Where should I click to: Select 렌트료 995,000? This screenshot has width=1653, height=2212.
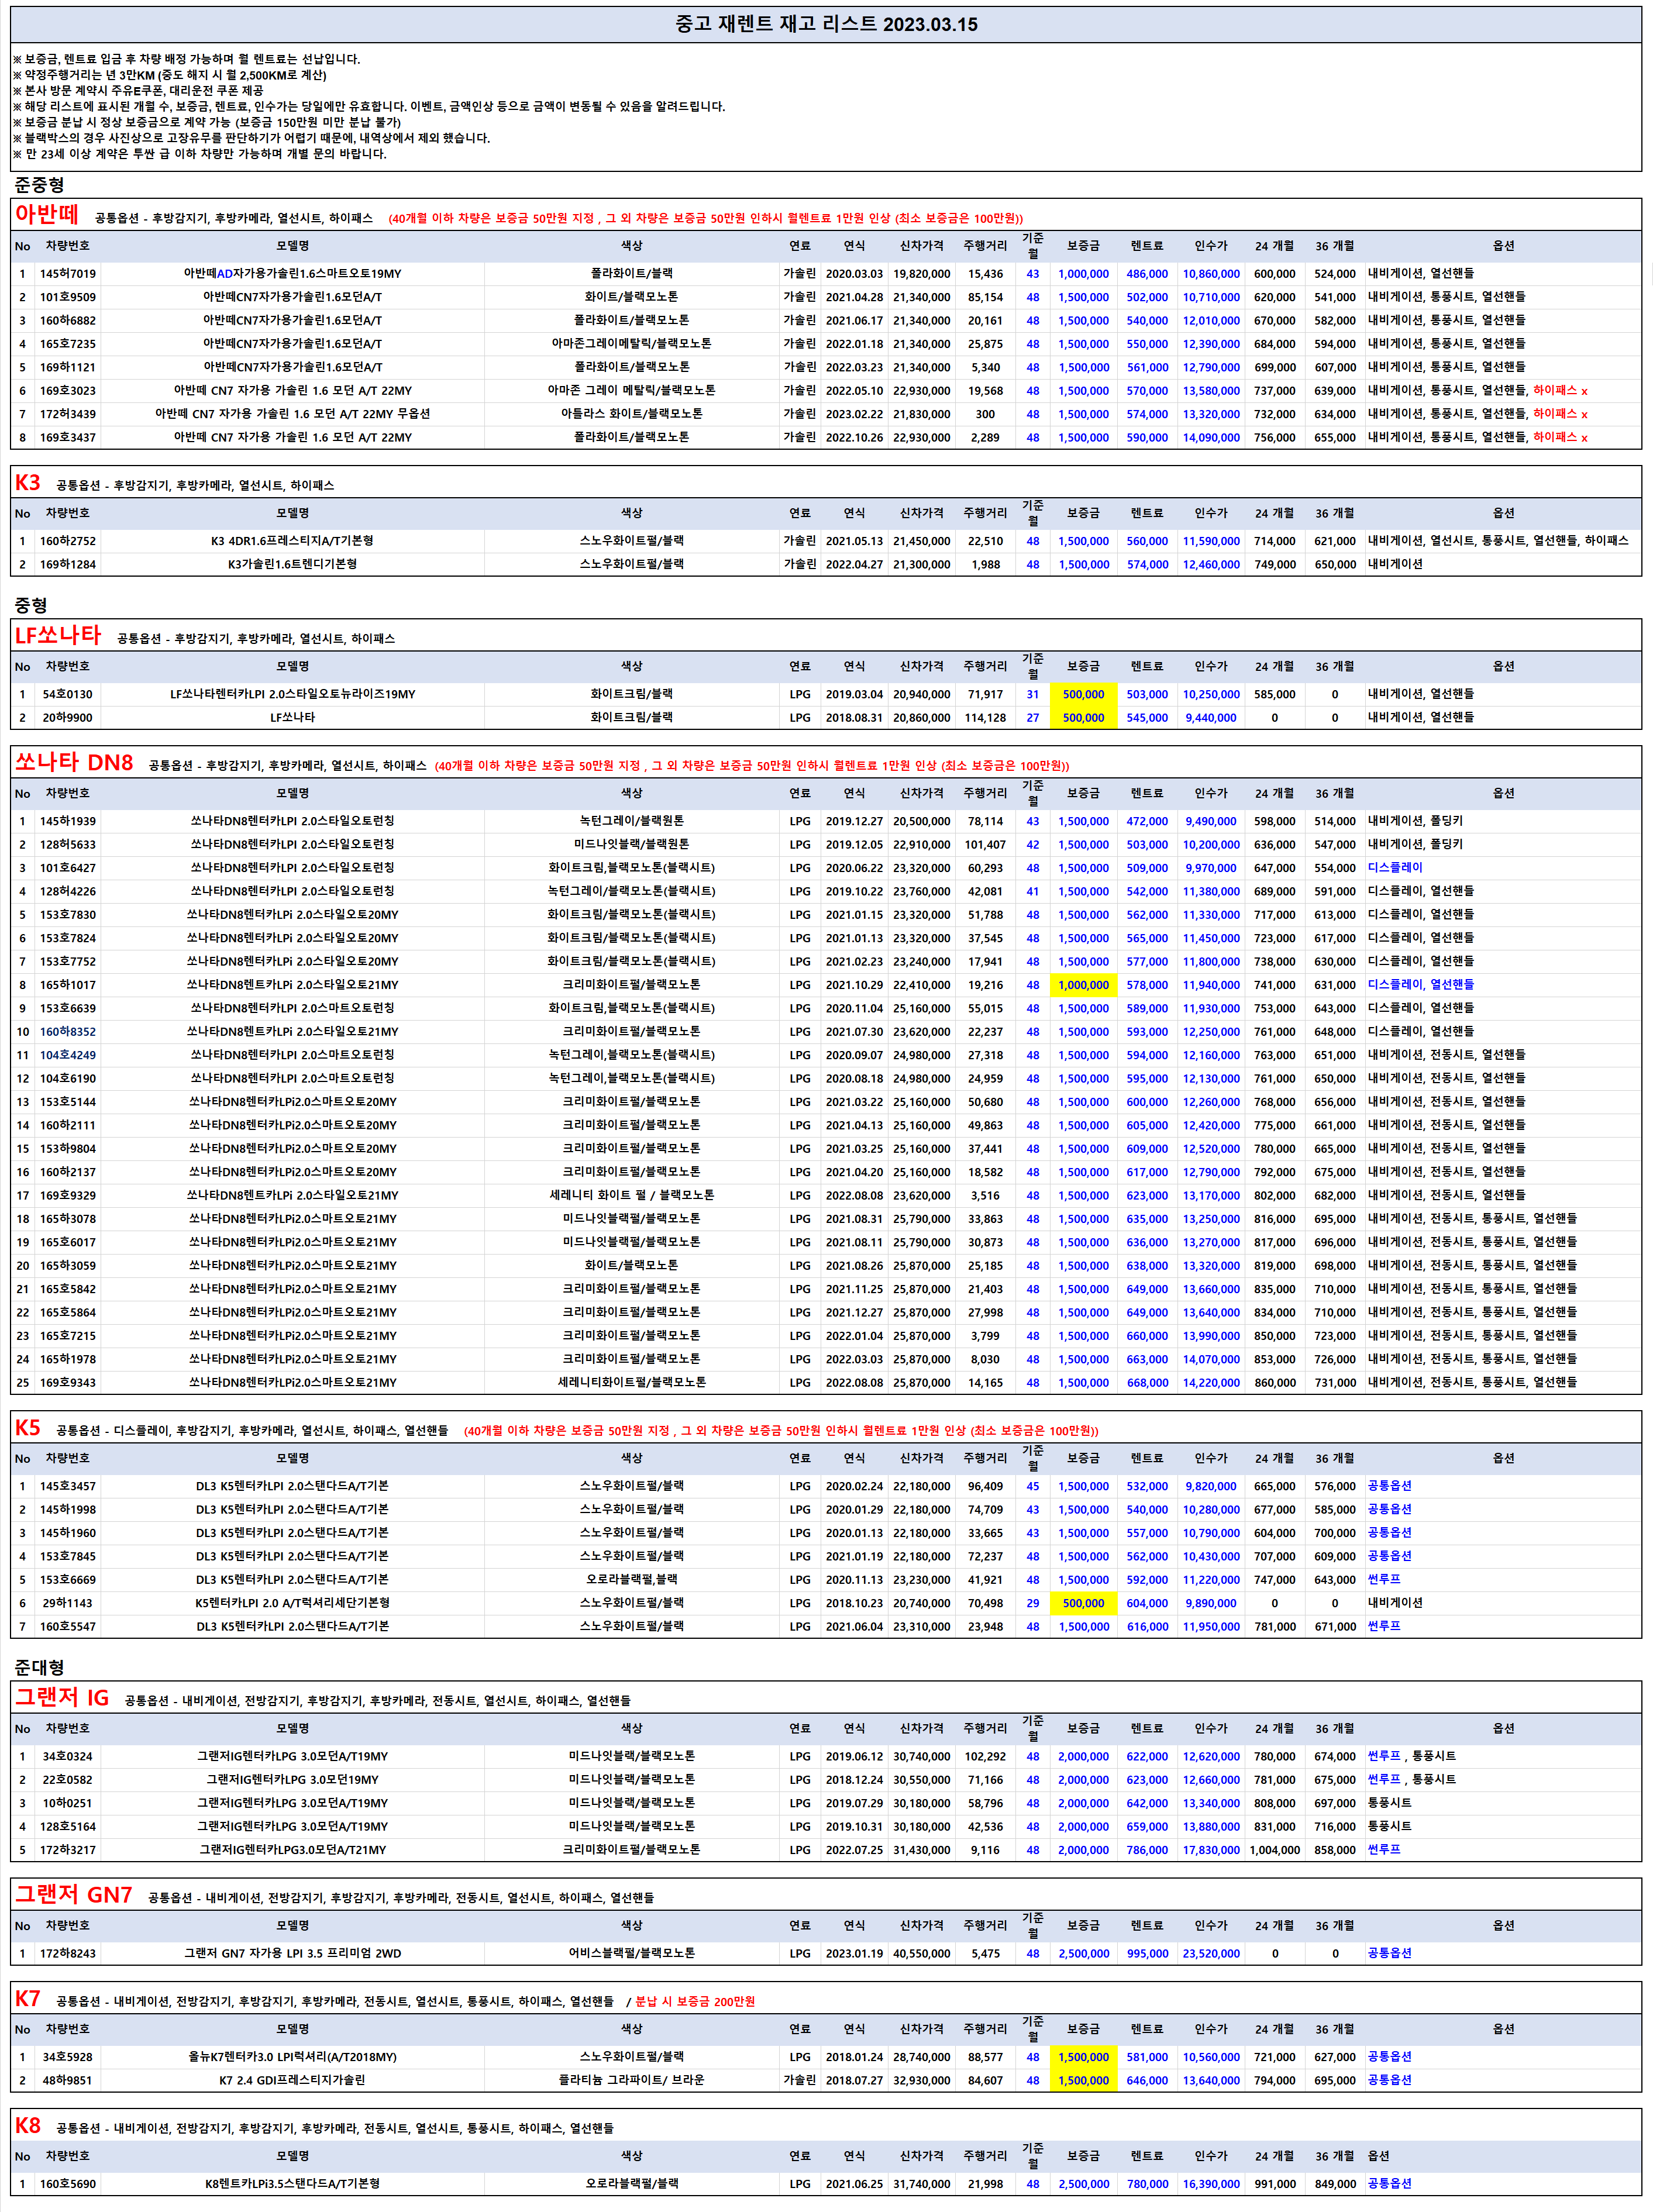(x=1147, y=1953)
